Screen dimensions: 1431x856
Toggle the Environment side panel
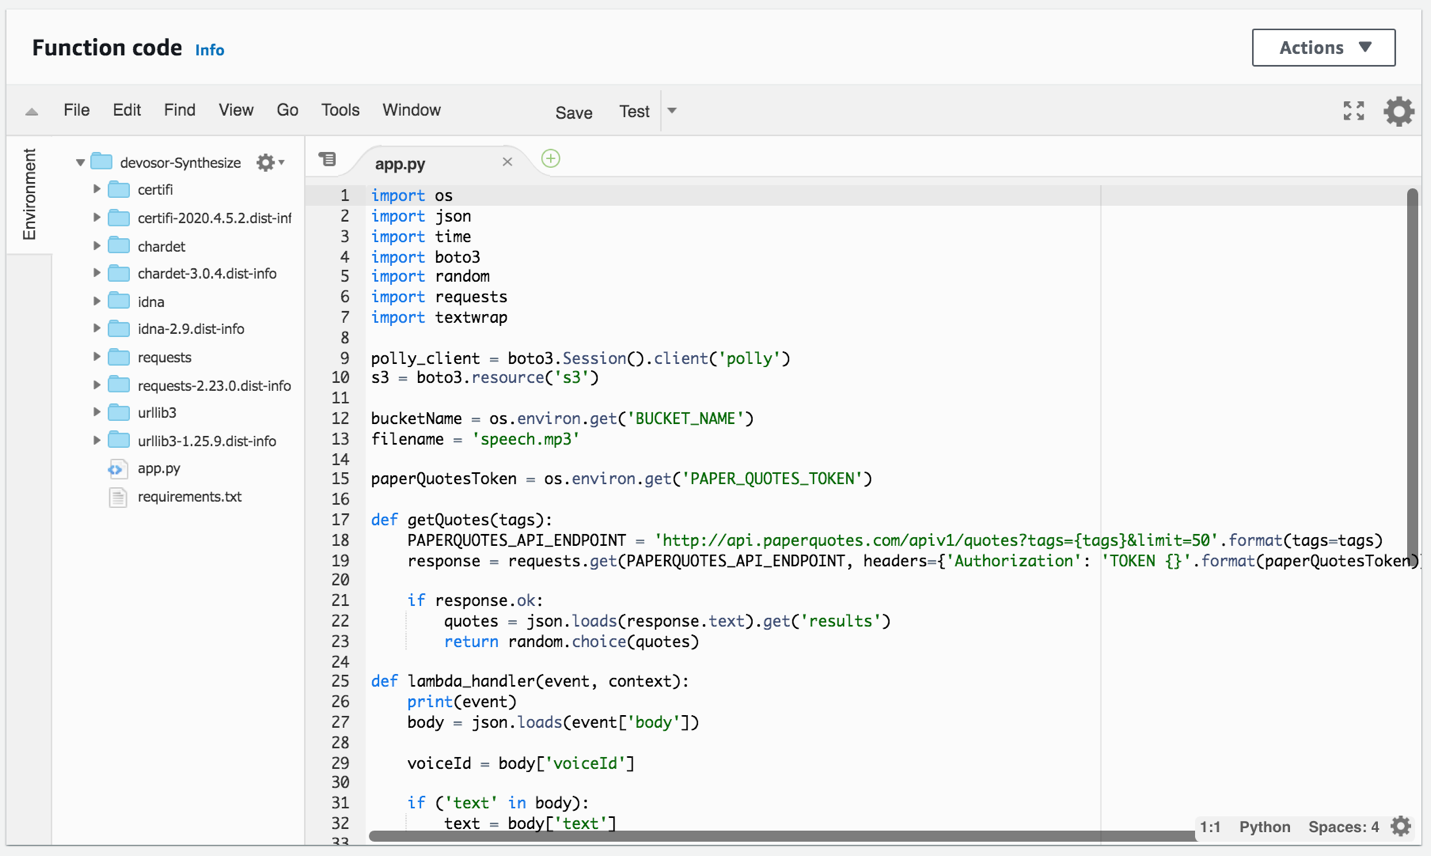pyautogui.click(x=29, y=194)
